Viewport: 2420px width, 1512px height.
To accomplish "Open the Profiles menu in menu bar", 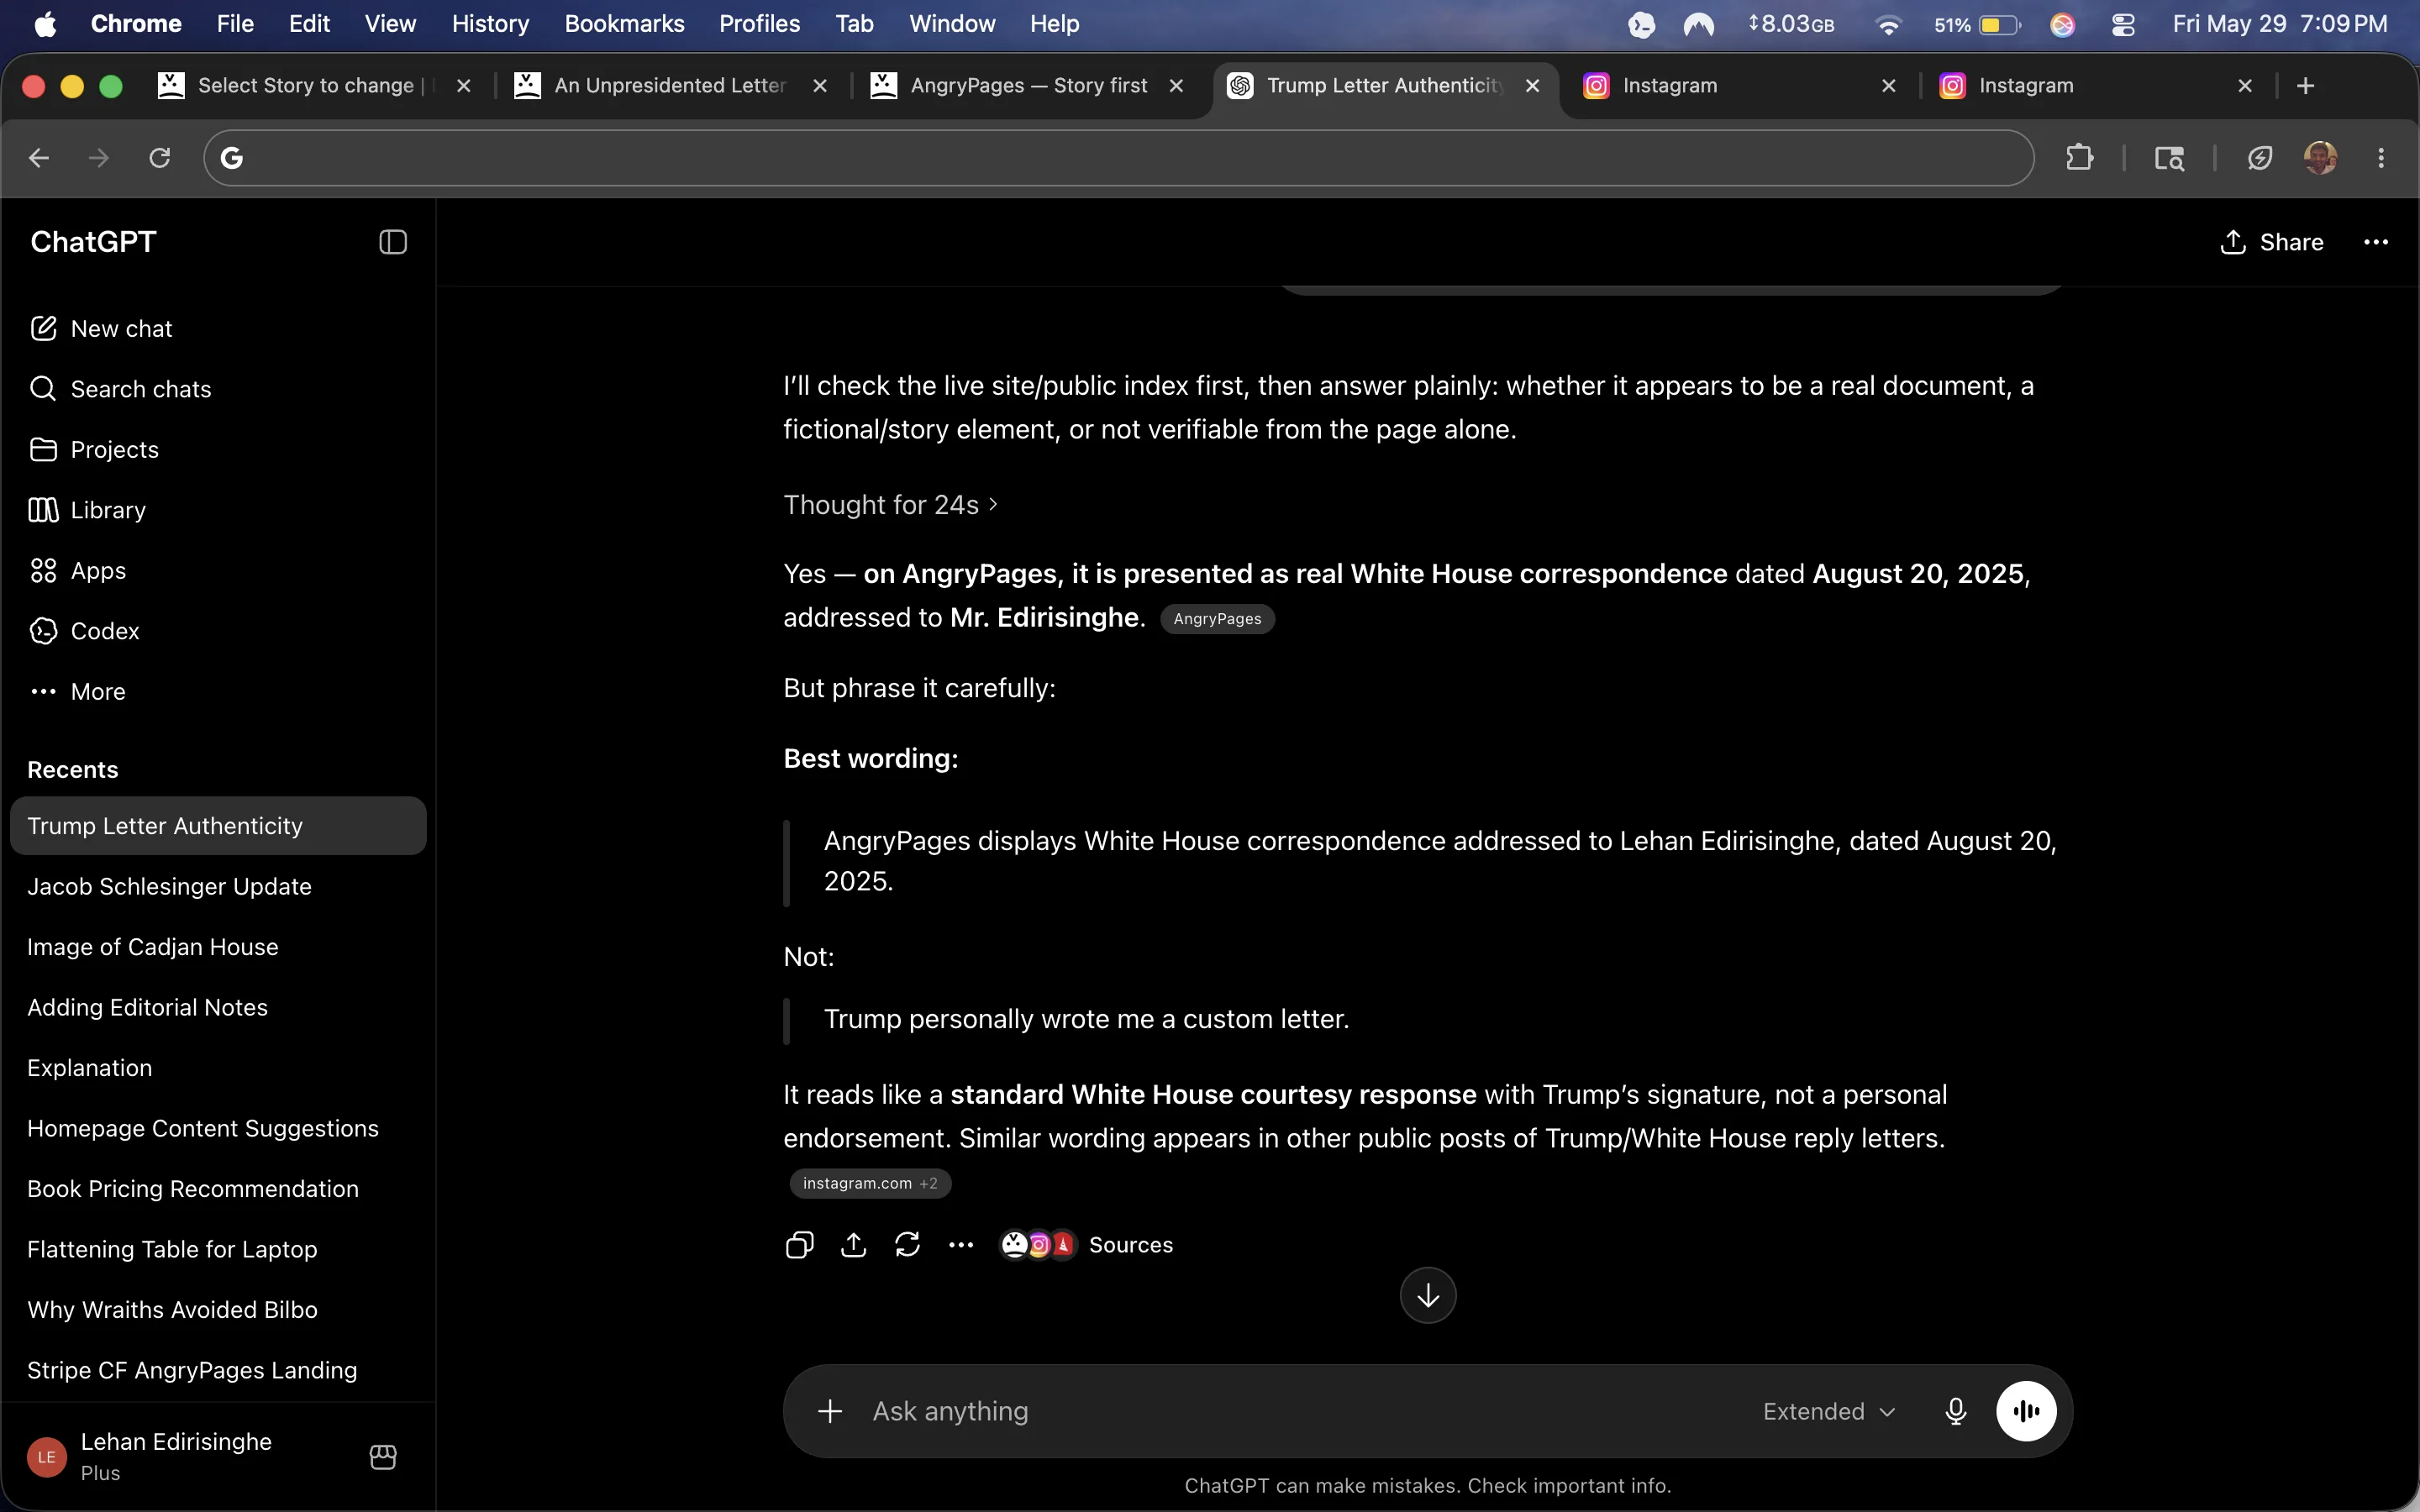I will coord(759,24).
